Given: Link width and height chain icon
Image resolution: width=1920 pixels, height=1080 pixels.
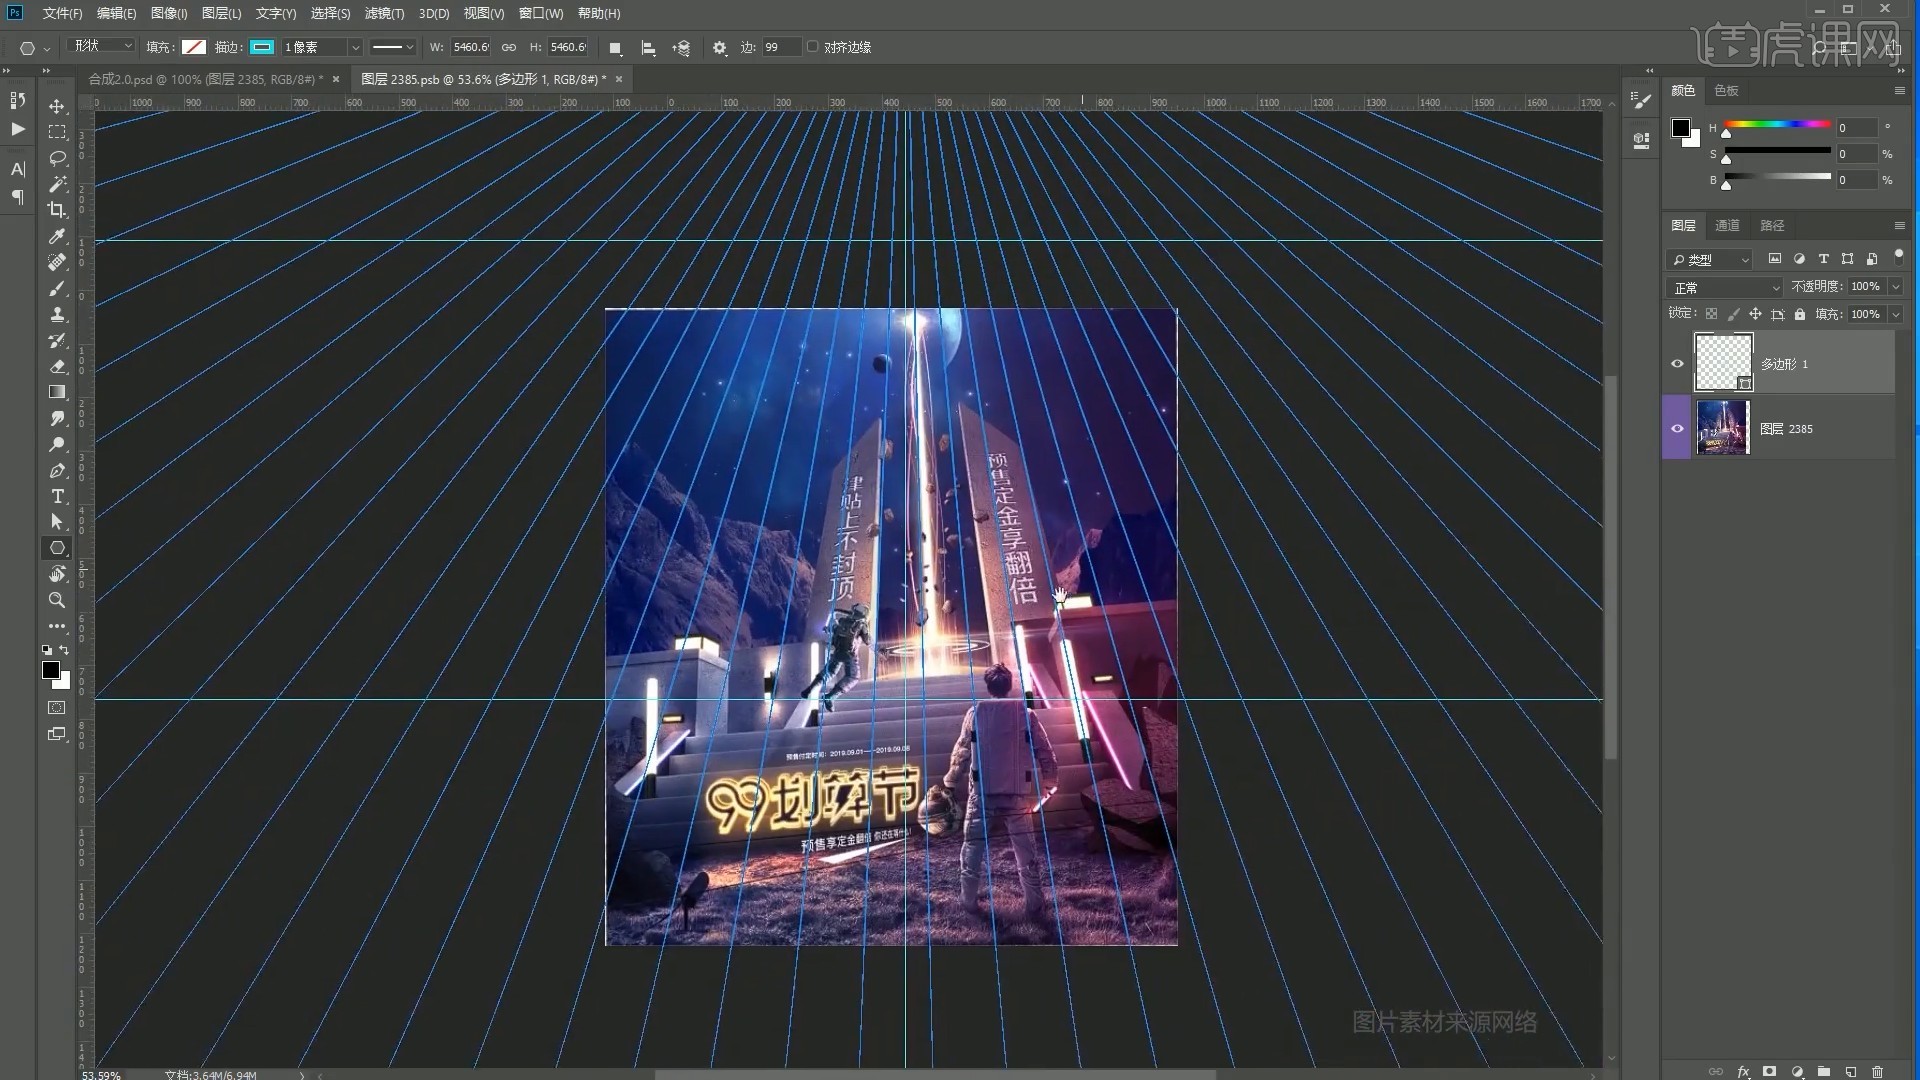Looking at the screenshot, I should [509, 47].
